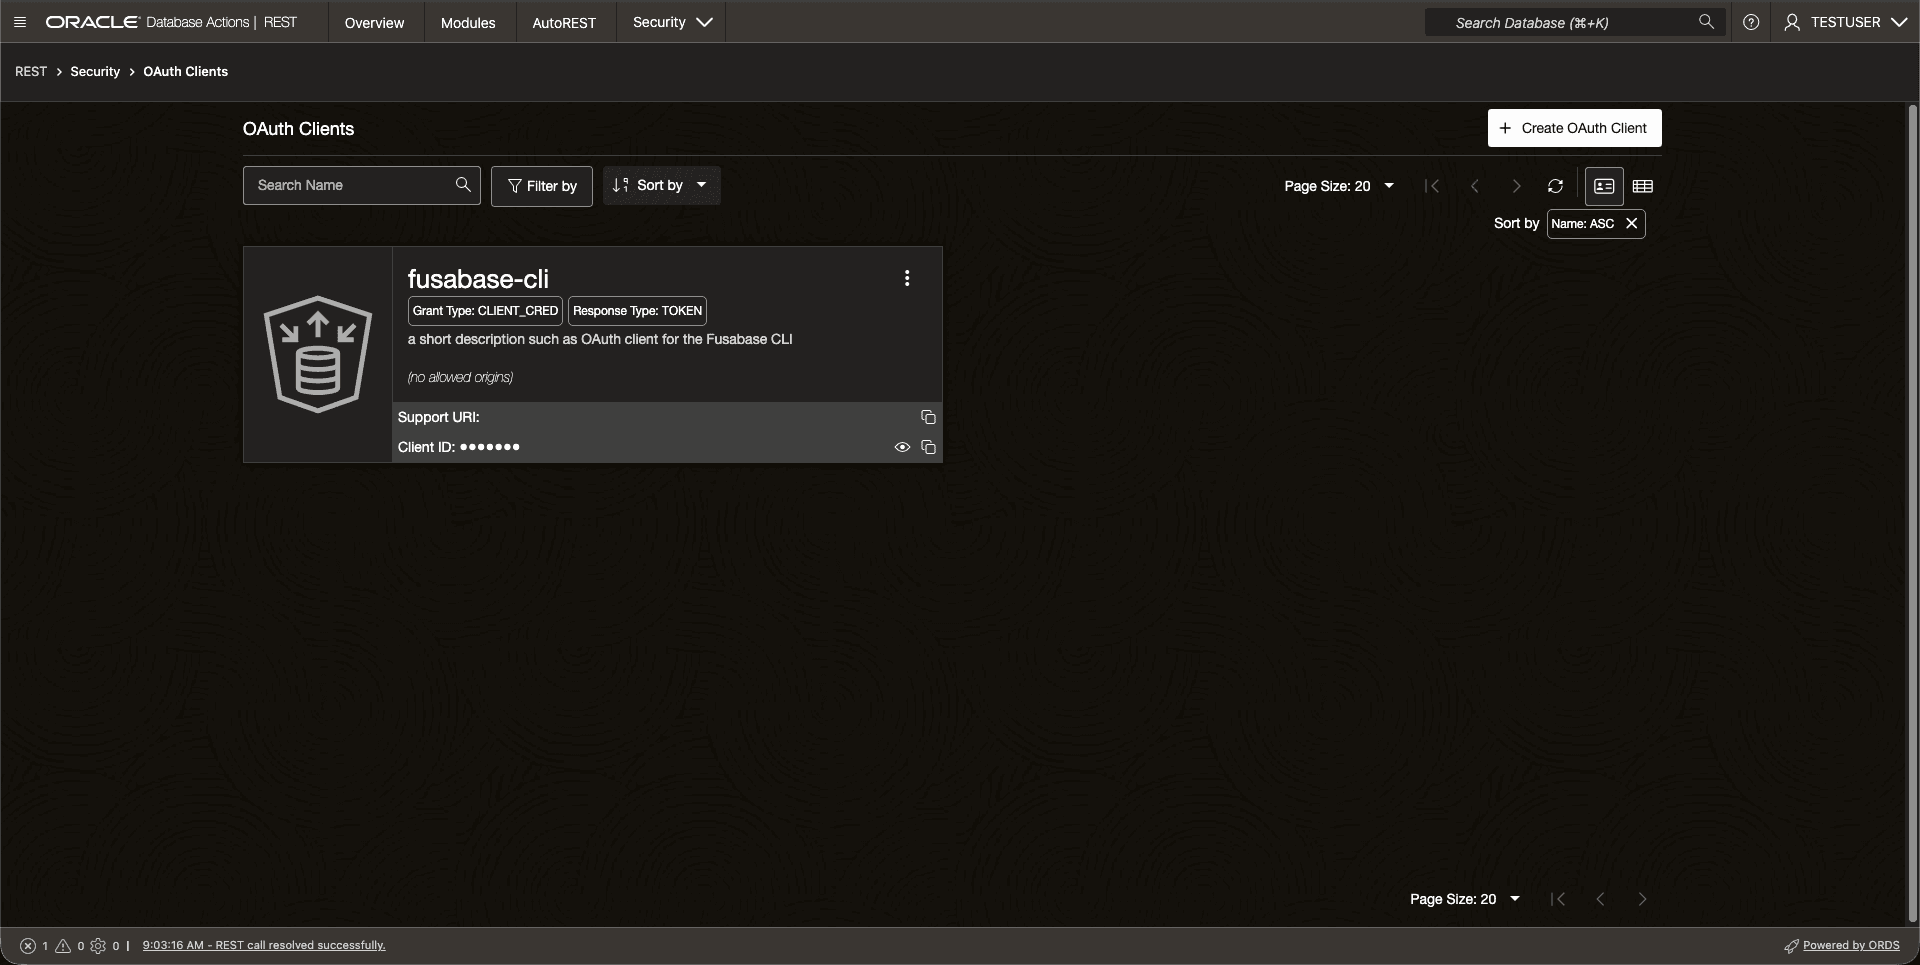Click the Filter by button
Screen dimensions: 1920x965
tap(542, 186)
